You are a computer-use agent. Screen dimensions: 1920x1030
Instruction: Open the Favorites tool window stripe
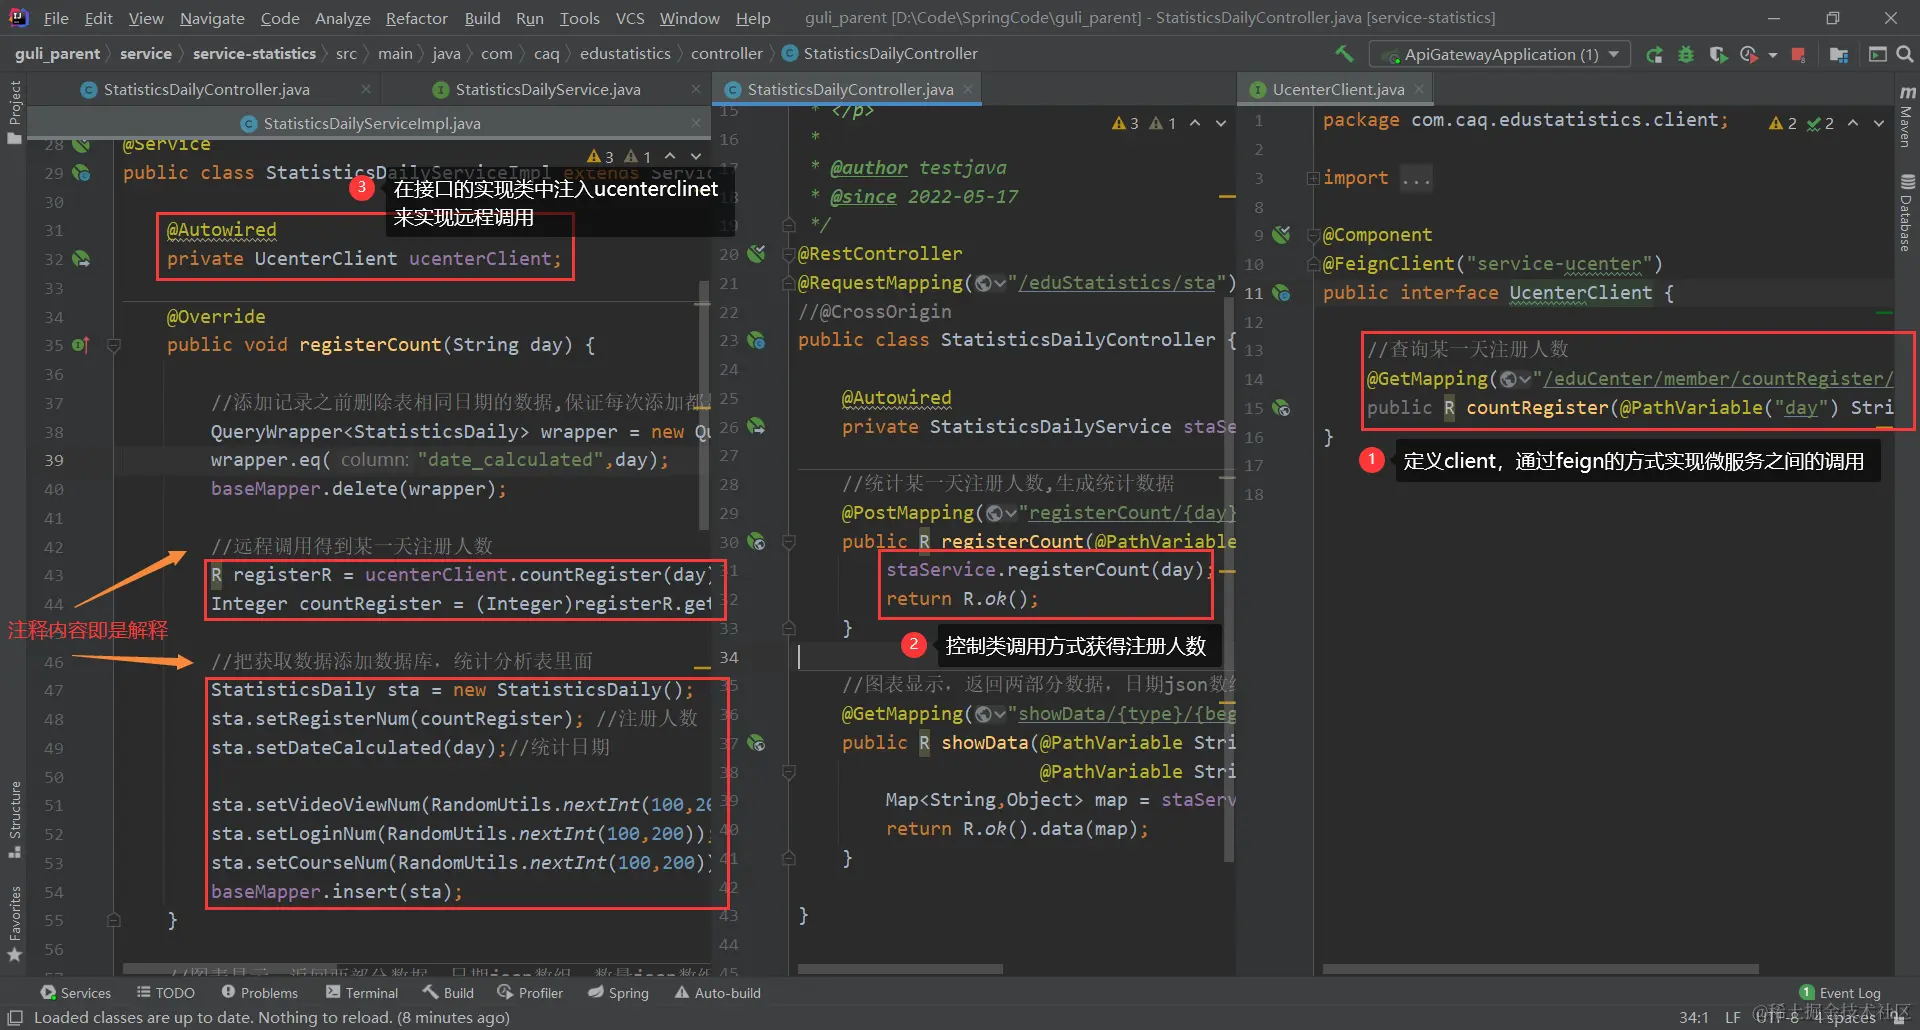point(14,924)
